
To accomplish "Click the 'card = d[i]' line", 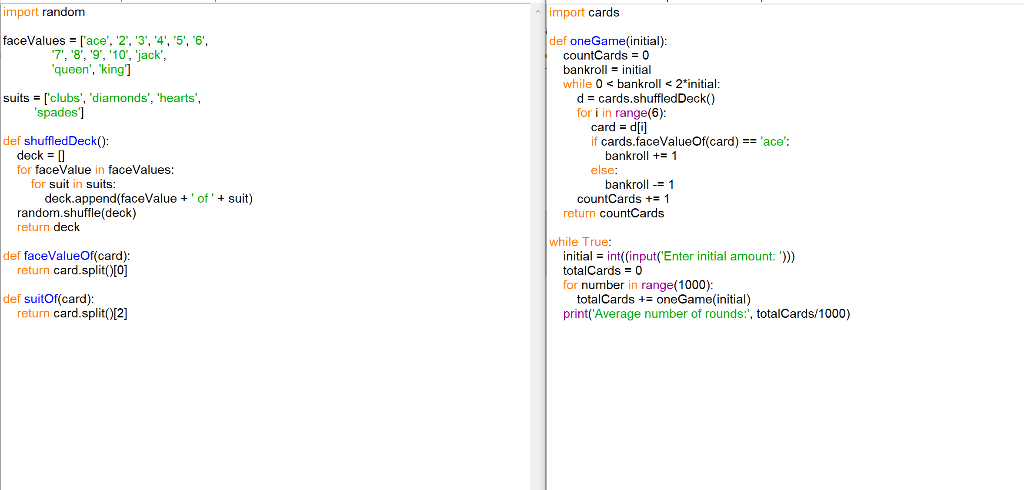I will coord(618,127).
